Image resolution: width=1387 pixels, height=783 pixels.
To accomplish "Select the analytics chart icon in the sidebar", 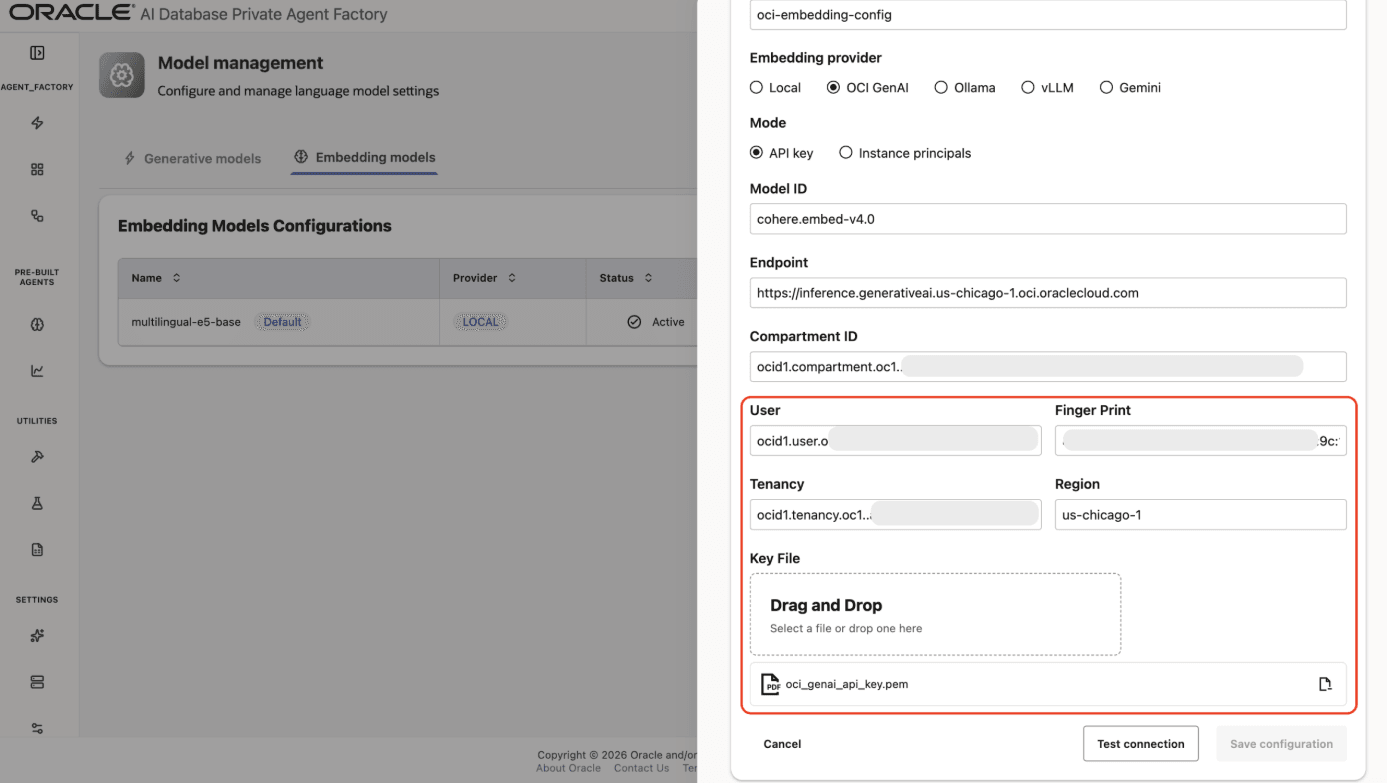I will point(37,369).
